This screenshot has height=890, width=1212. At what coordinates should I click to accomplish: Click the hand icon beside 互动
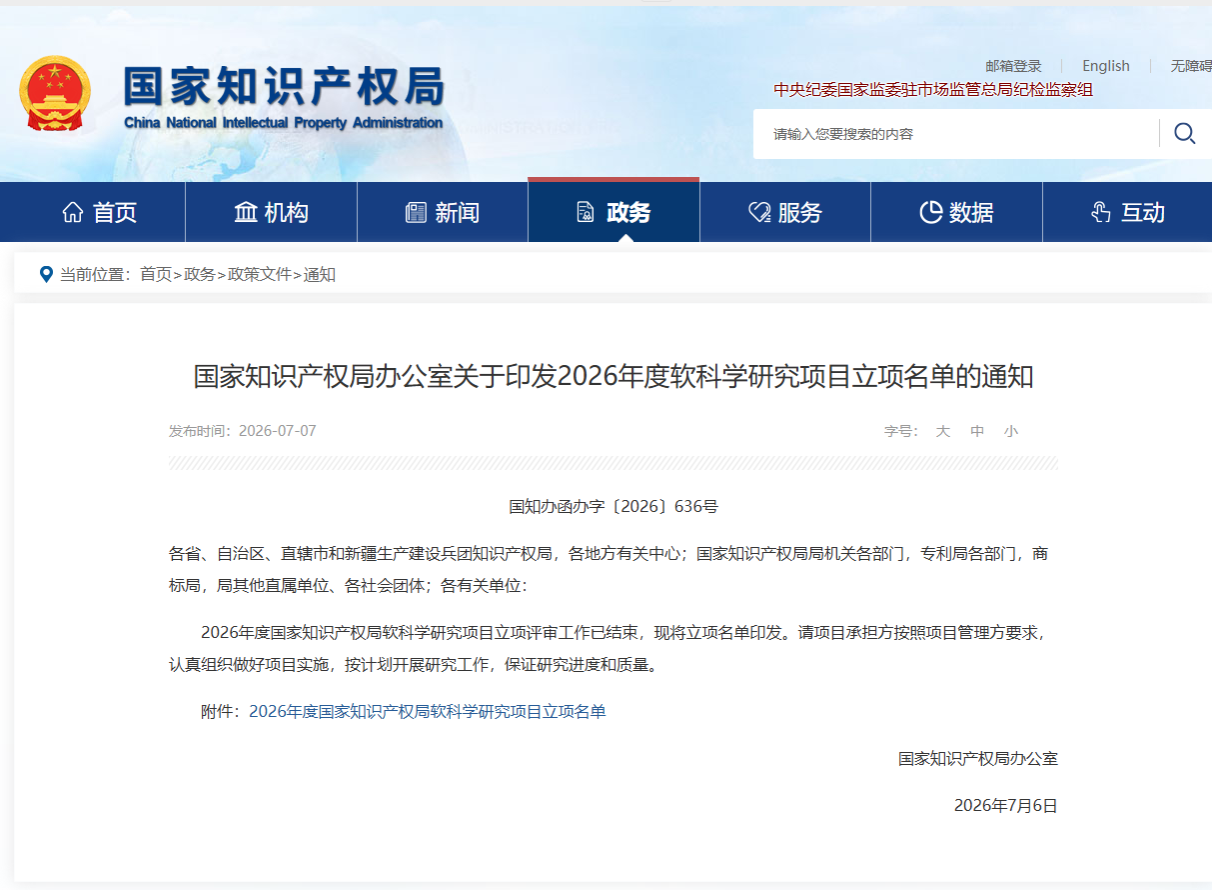pyautogui.click(x=1101, y=212)
